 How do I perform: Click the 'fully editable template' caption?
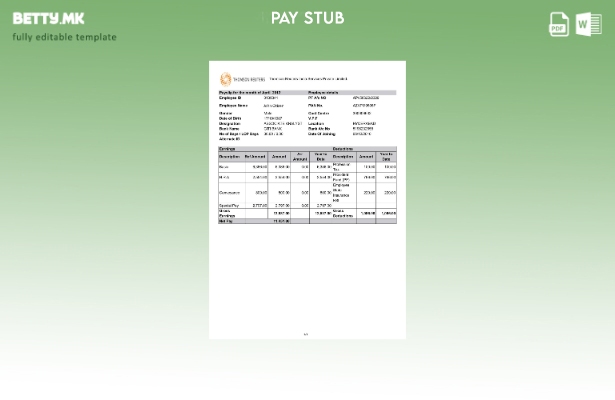coord(64,37)
